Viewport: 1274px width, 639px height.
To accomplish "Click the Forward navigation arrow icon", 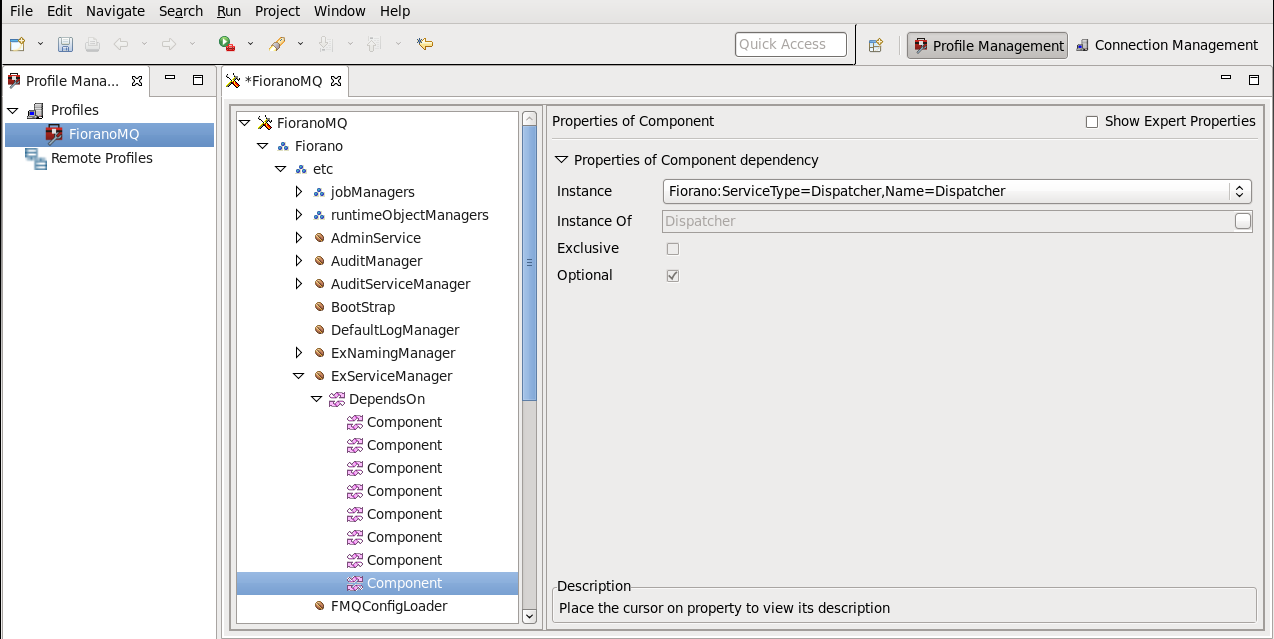I will tap(169, 44).
